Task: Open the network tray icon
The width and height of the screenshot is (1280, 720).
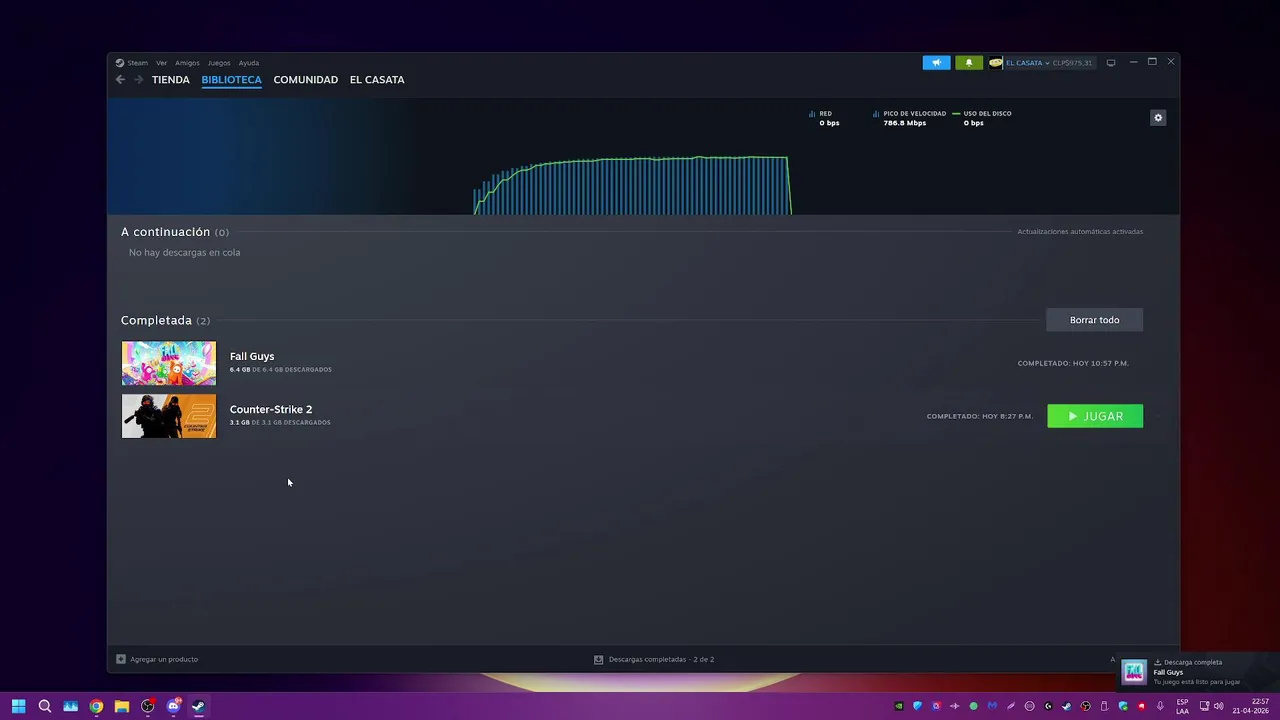Action: point(1204,706)
